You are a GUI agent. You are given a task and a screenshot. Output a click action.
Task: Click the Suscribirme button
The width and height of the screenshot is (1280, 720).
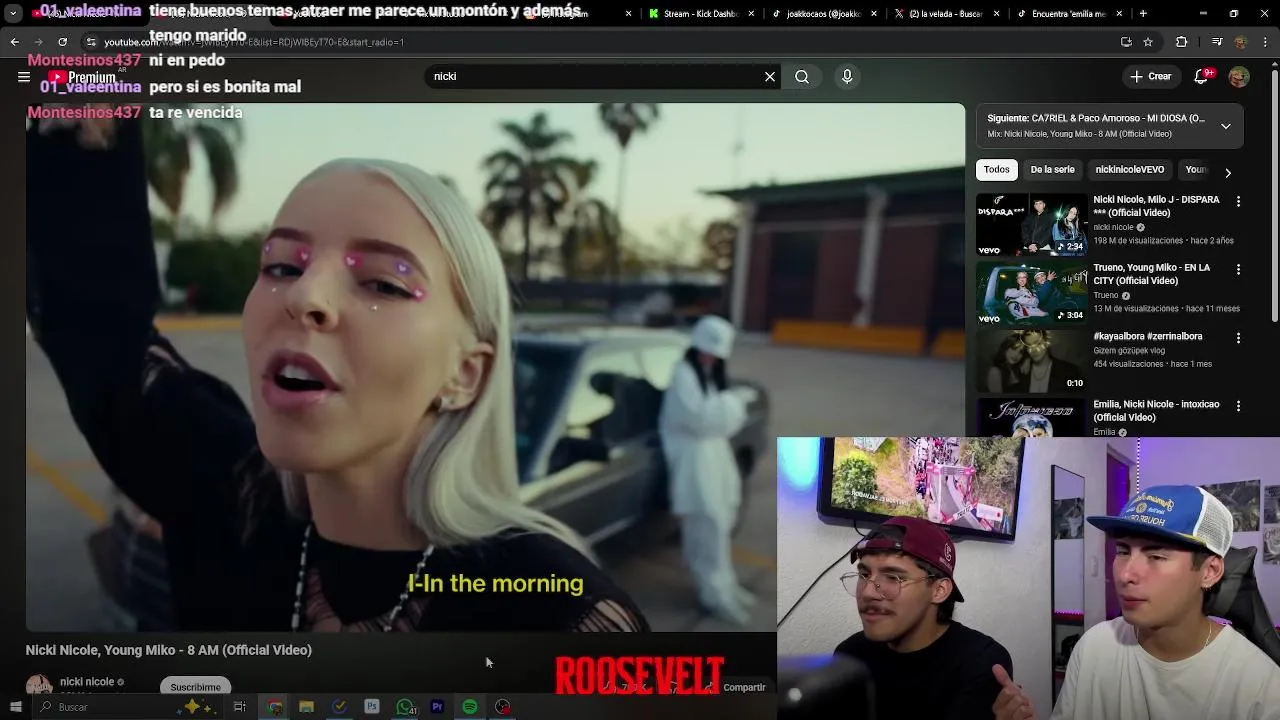tap(196, 687)
